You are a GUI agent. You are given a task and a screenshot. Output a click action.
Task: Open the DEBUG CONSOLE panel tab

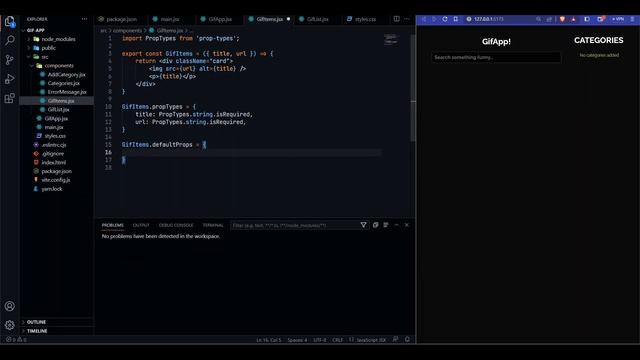pos(176,225)
